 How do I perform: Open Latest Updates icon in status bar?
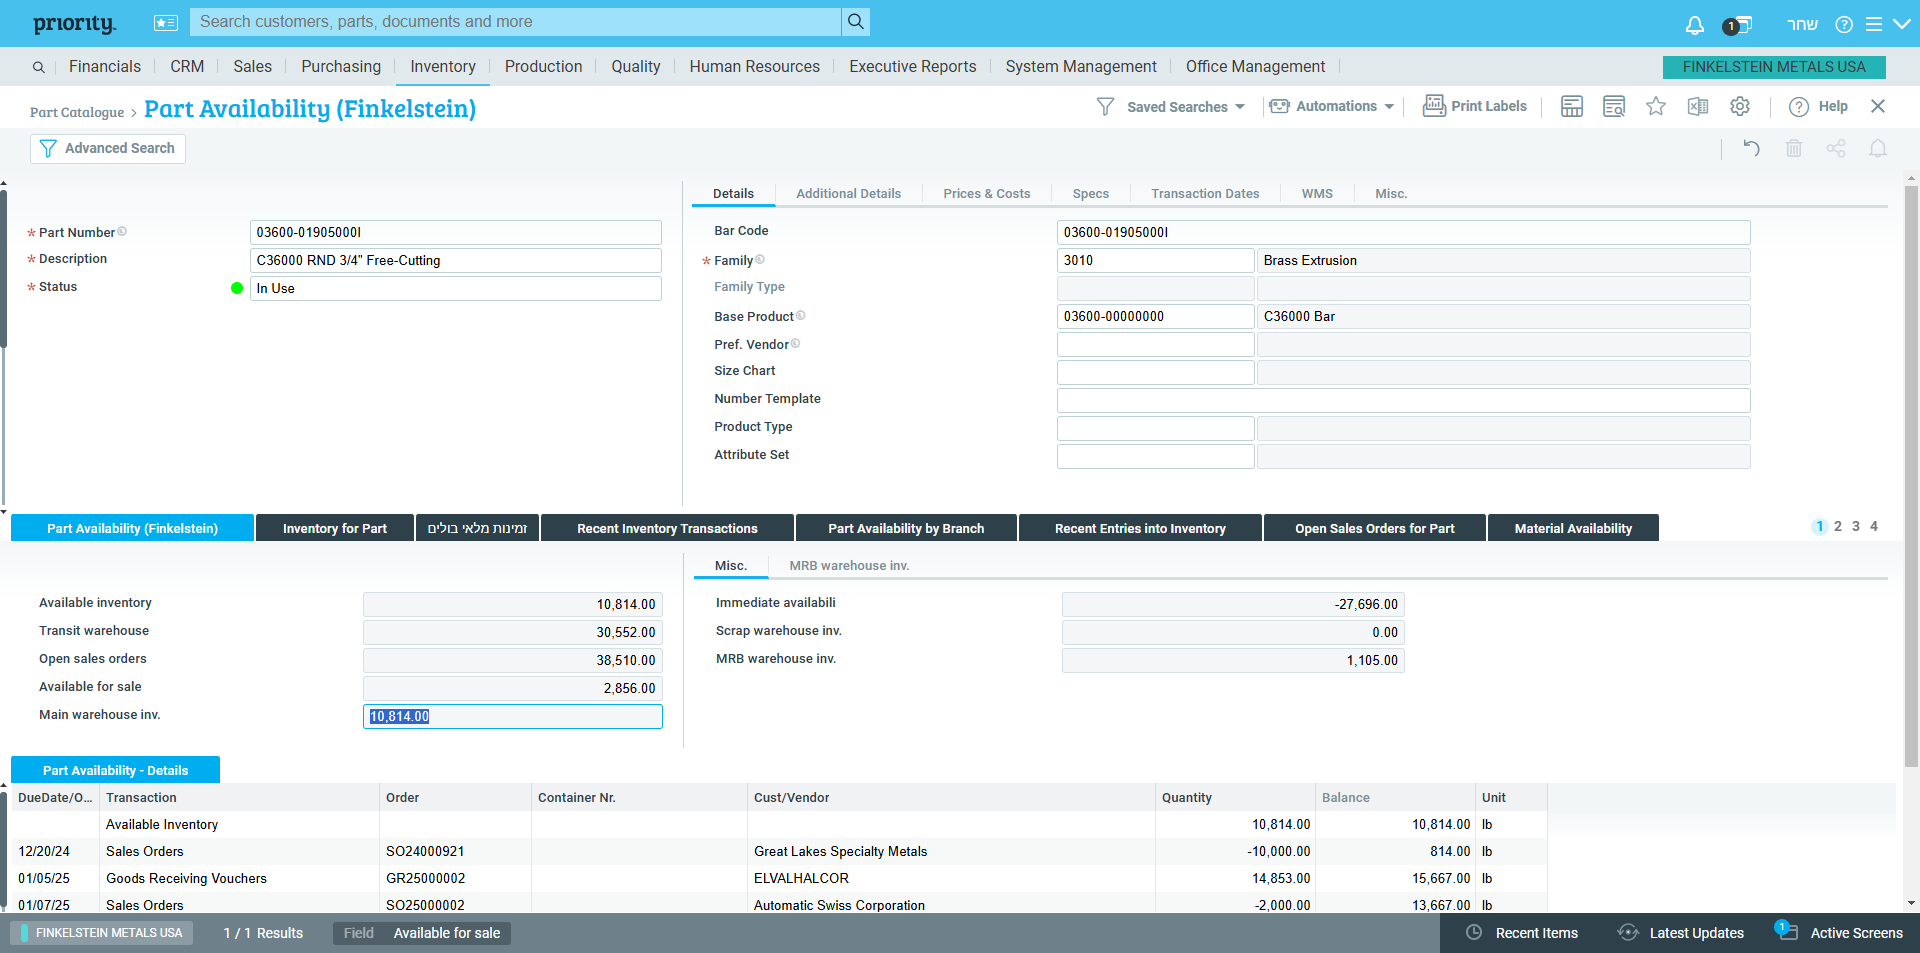(x=1628, y=932)
